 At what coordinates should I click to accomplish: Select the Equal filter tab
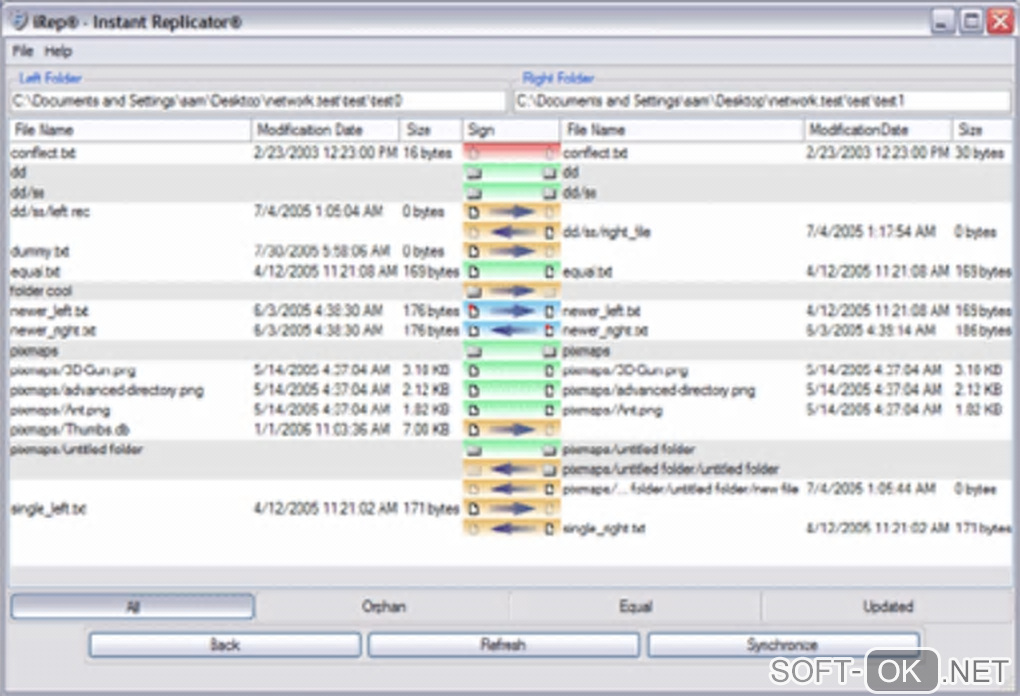point(636,607)
